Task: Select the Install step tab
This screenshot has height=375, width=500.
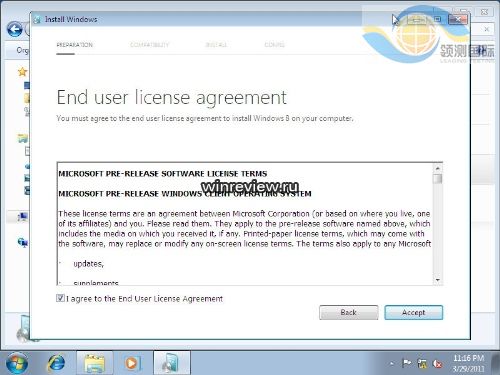Action: (216, 45)
